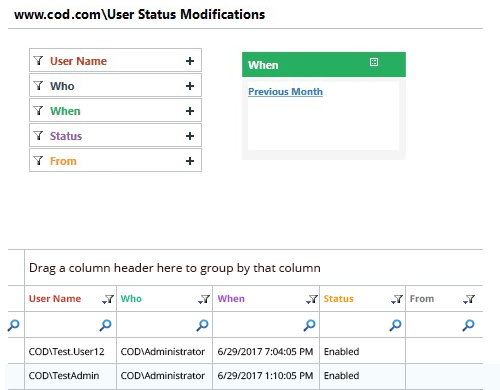Viewport: 500px width, 390px height.
Task: Sort by the User Name column header
Action: coord(55,299)
